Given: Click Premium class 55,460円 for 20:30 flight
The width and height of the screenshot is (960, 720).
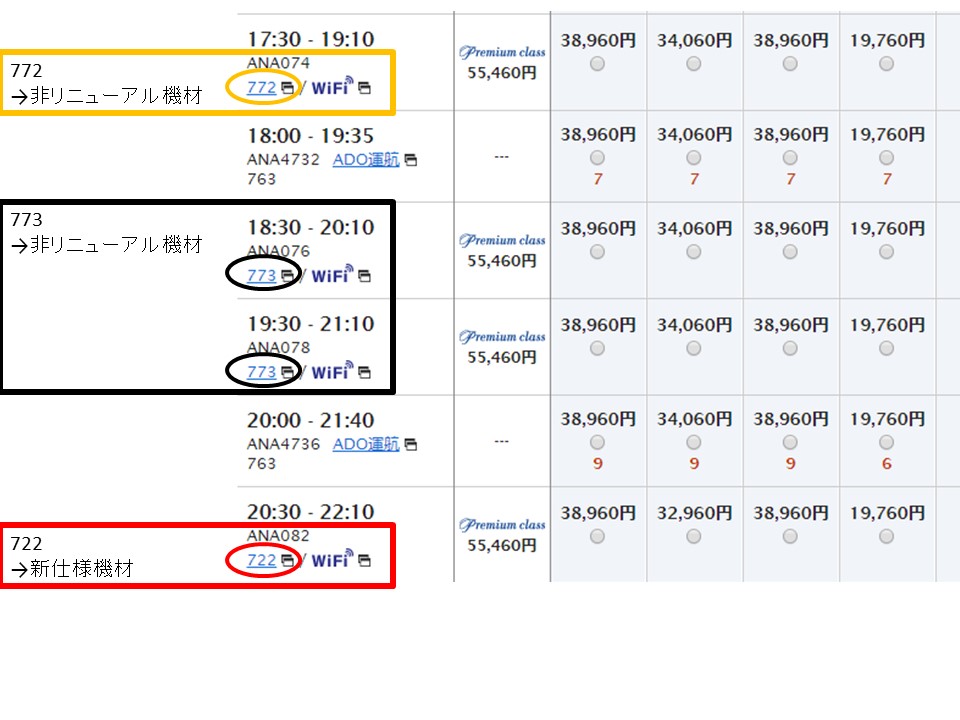Looking at the screenshot, I should pos(502,535).
